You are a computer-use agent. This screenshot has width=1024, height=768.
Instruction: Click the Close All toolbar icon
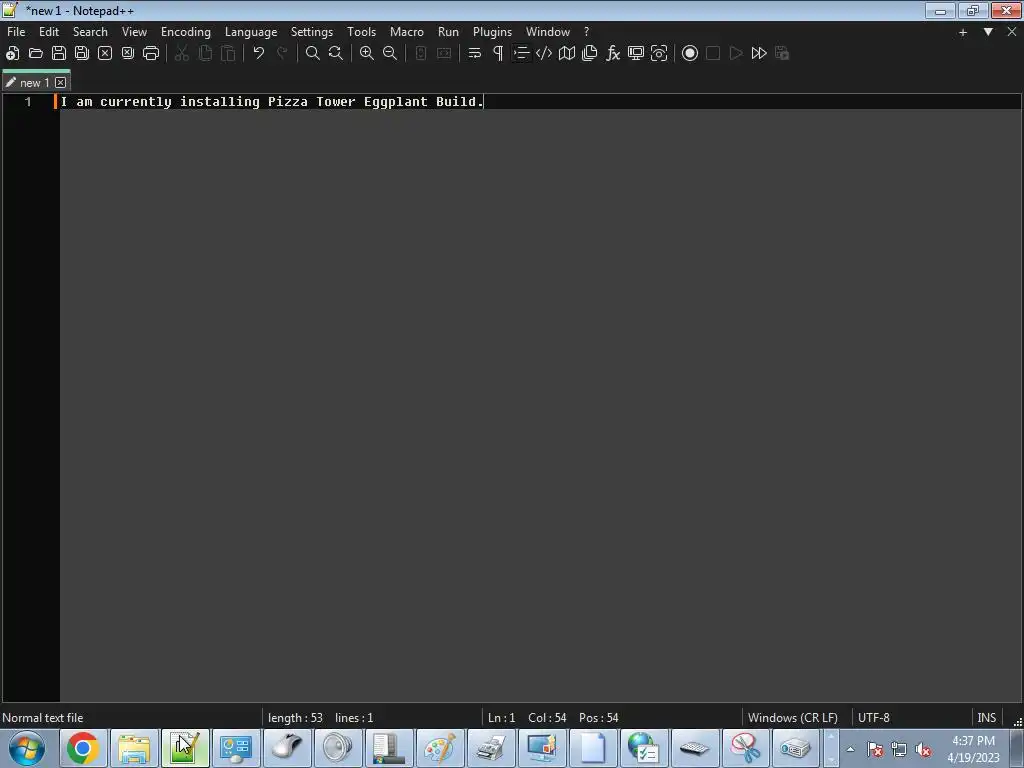128,54
